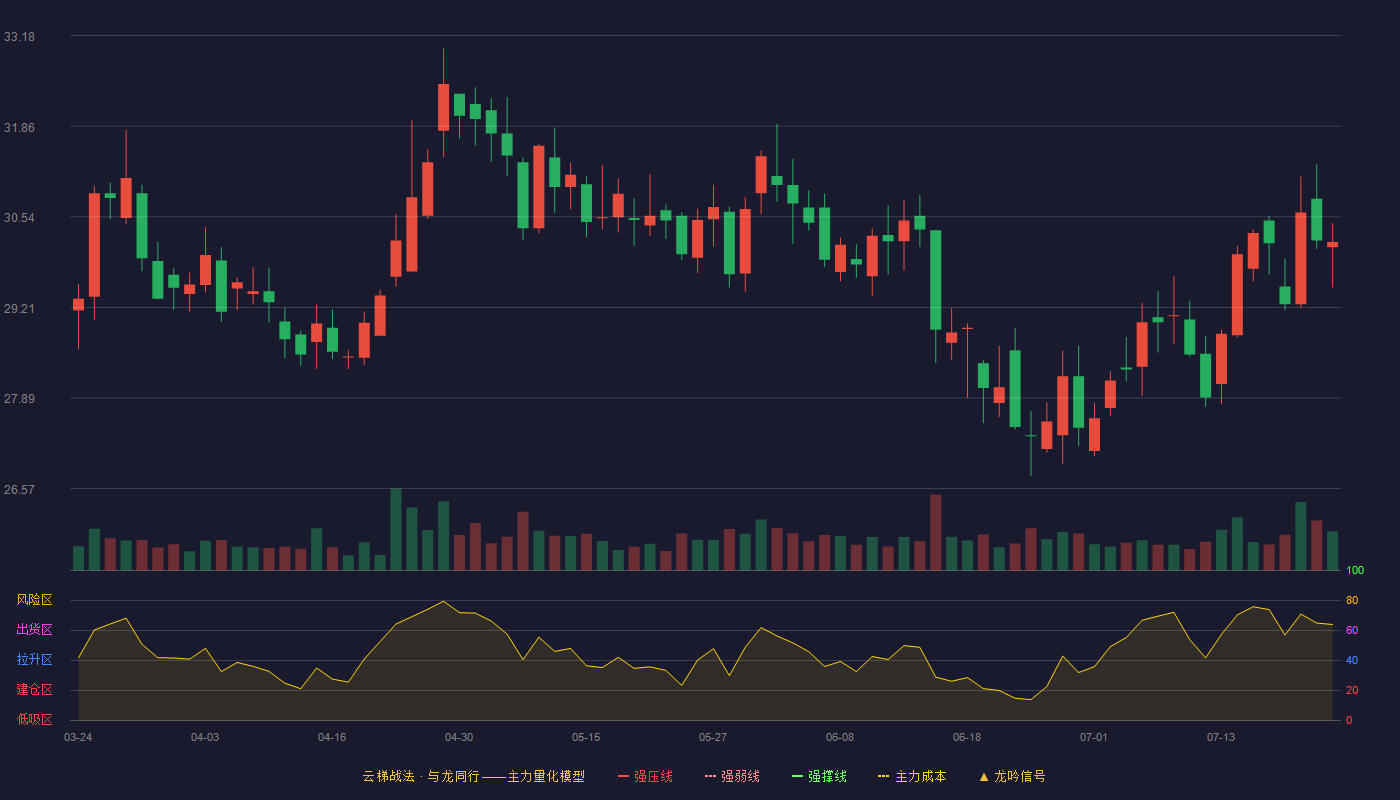Toggle the 强弱线 legend series

(732, 776)
